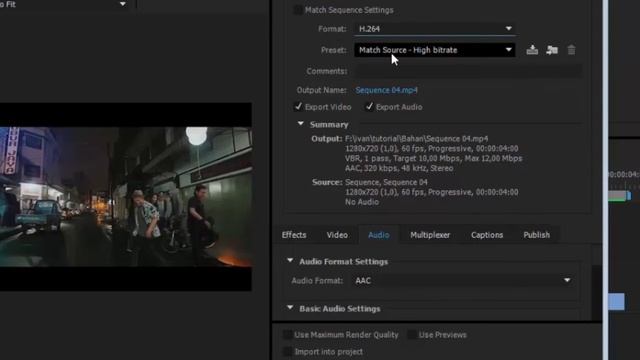Check Import into project option
640x360 pixels.
click(x=287, y=351)
